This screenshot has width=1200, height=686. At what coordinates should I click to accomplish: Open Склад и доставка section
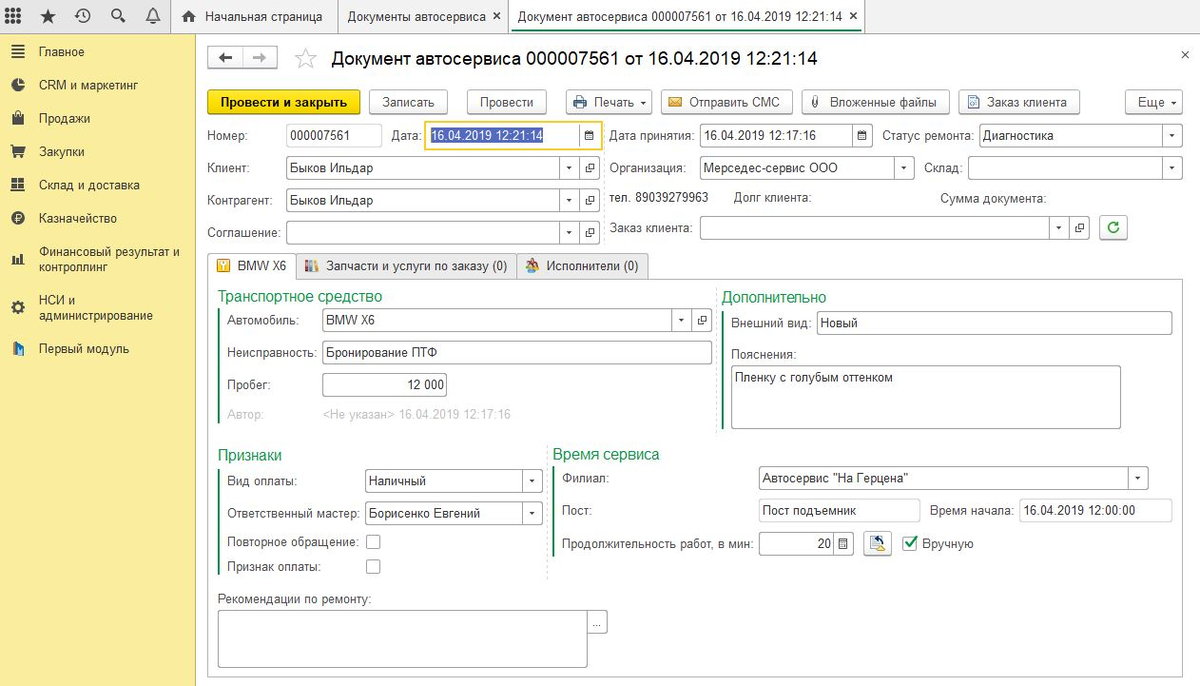[89, 185]
